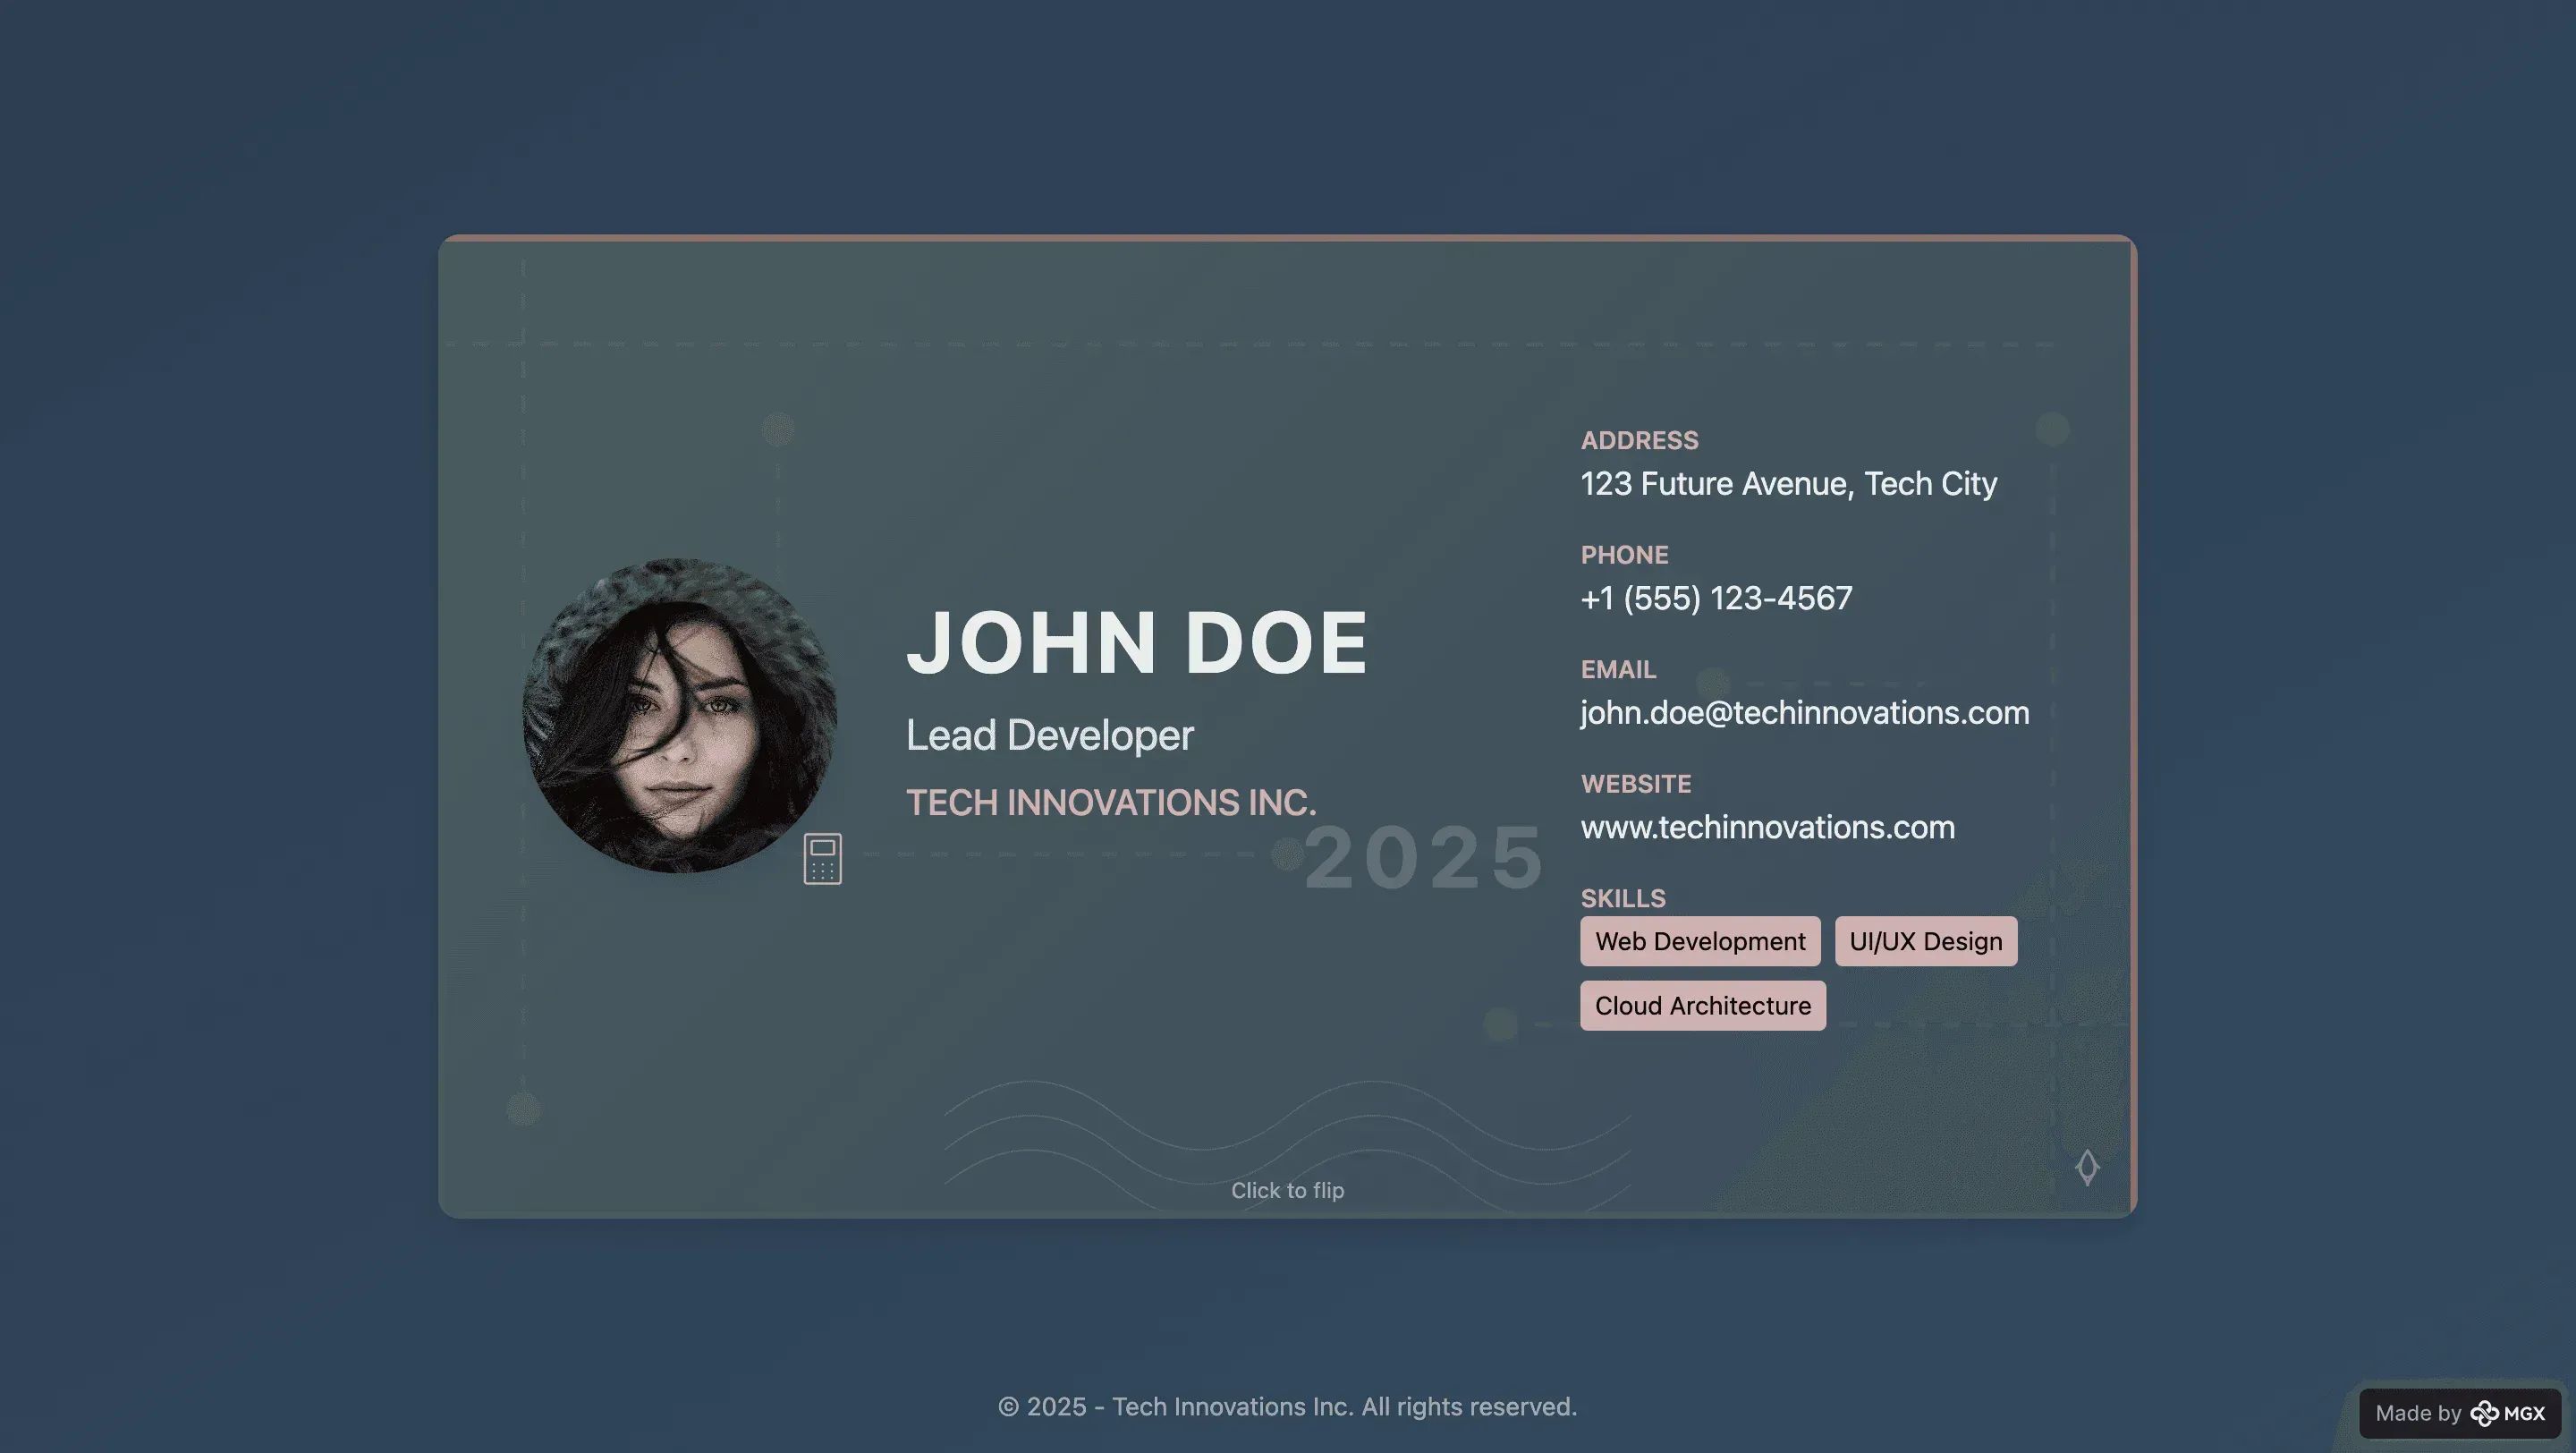Click the Lead Developer job title

[x=1049, y=735]
